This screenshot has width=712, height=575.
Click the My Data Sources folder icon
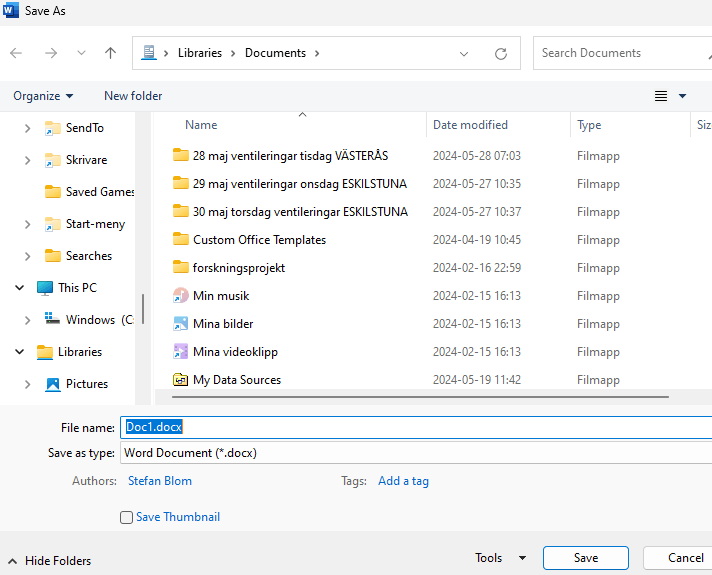coord(180,380)
